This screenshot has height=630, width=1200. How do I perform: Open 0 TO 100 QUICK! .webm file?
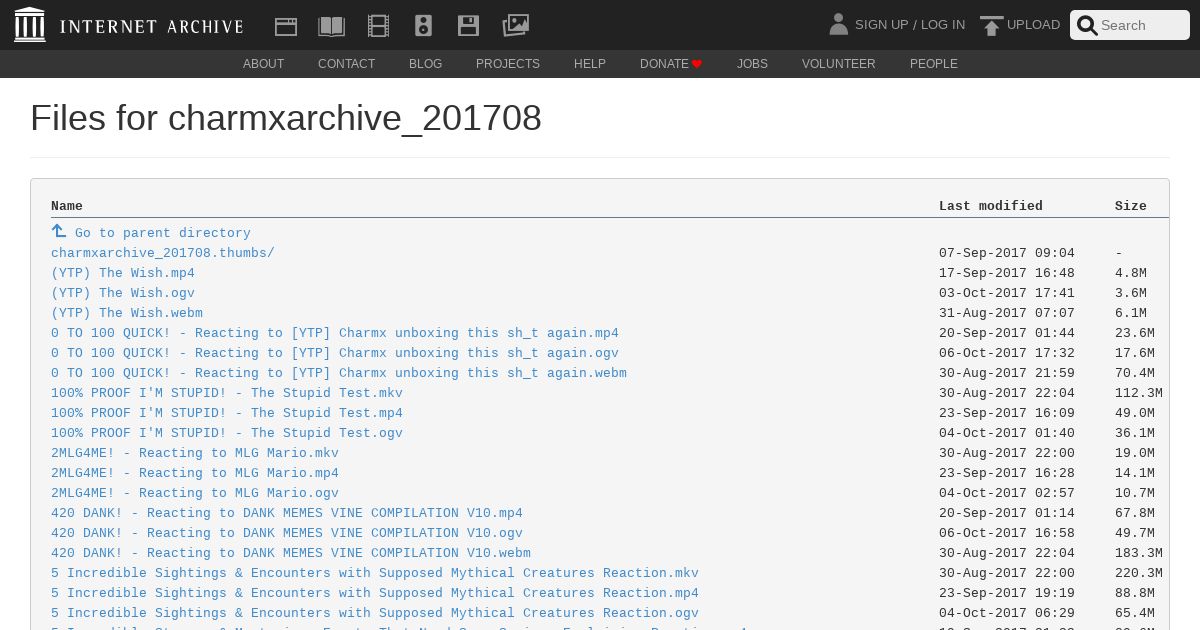[339, 373]
